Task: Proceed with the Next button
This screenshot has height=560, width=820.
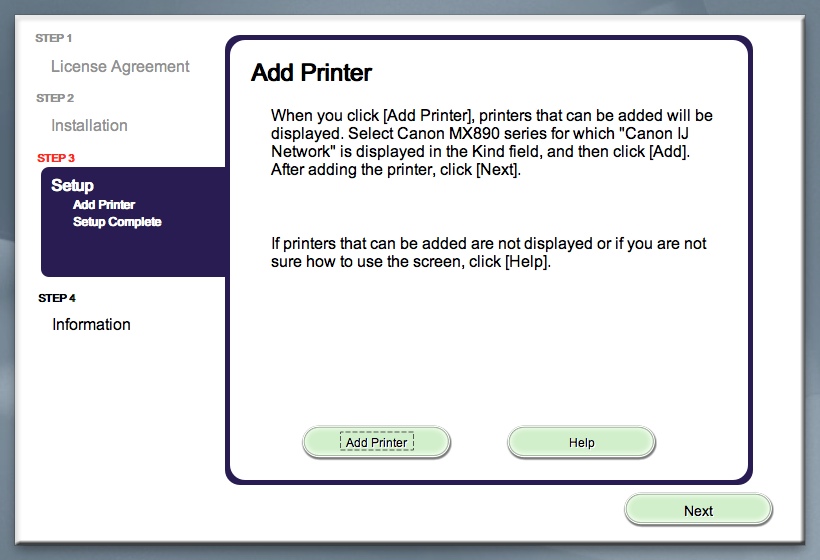Action: click(x=698, y=510)
